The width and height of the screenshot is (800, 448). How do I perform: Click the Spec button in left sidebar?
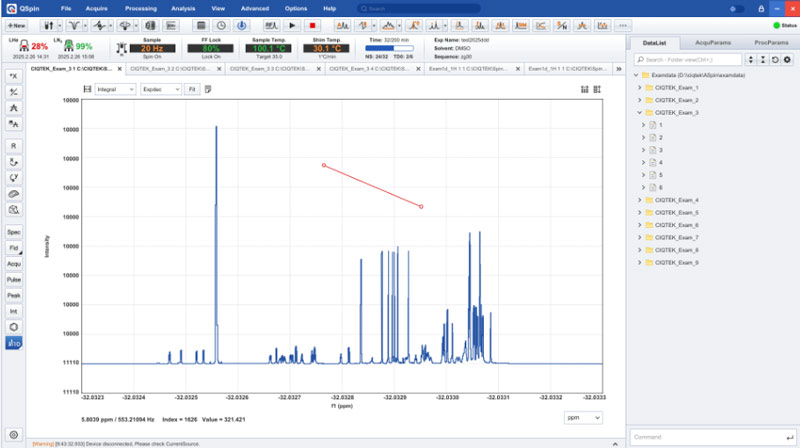tap(14, 231)
